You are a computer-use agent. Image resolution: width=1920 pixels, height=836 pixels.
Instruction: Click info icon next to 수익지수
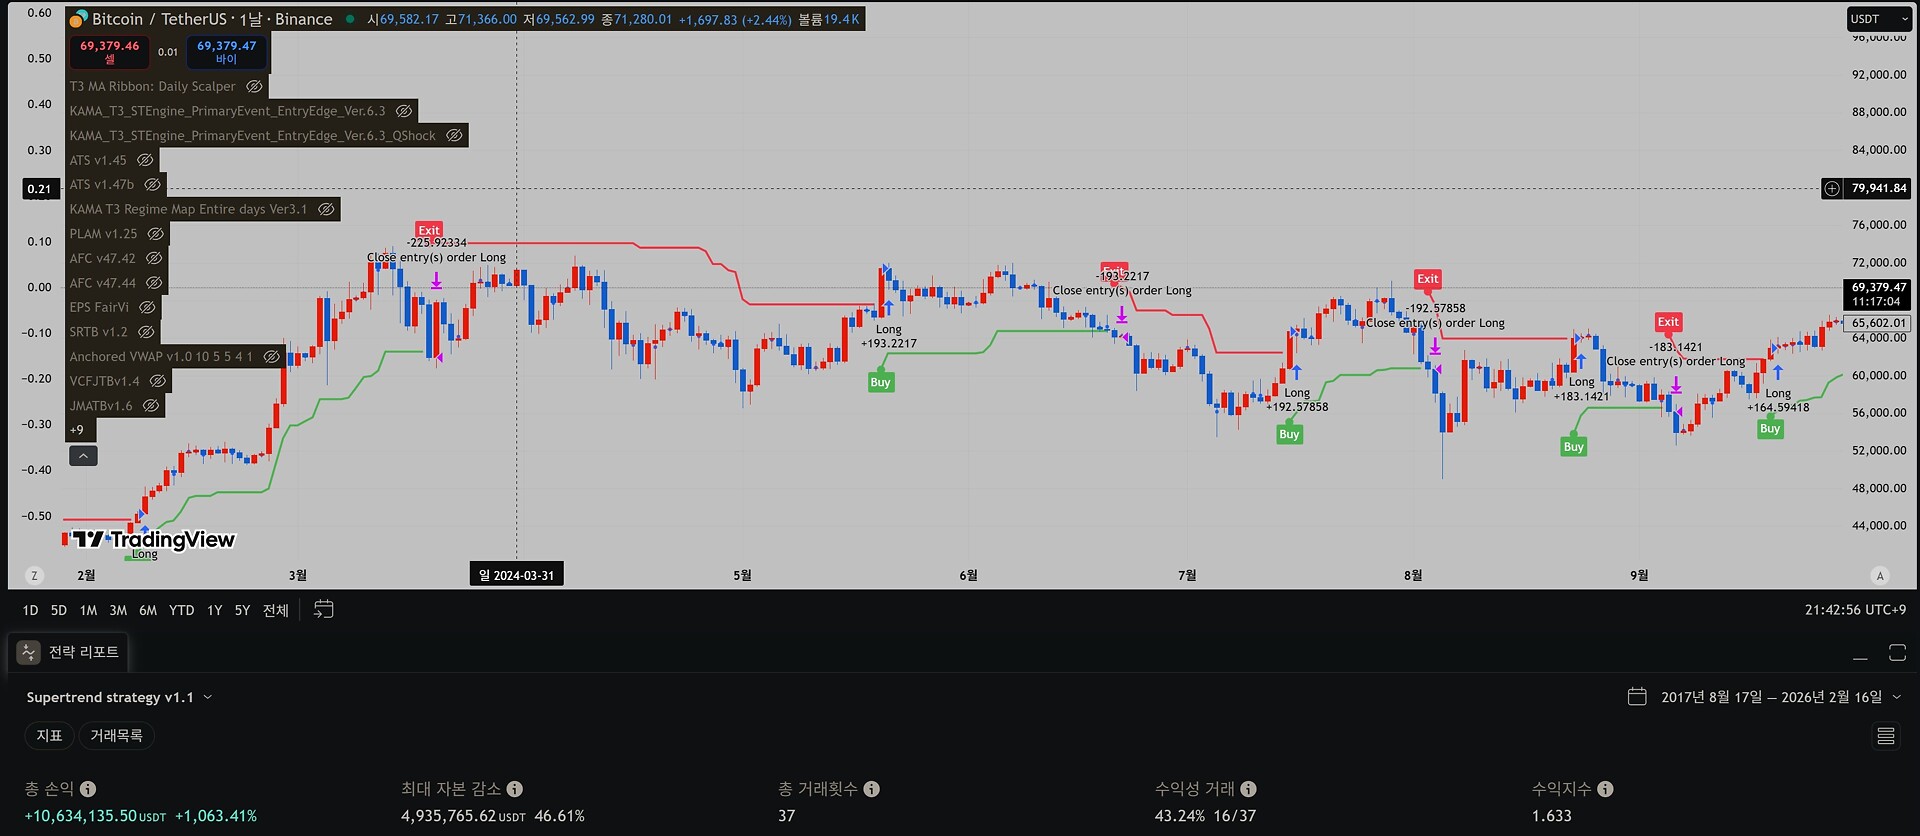coord(1605,789)
